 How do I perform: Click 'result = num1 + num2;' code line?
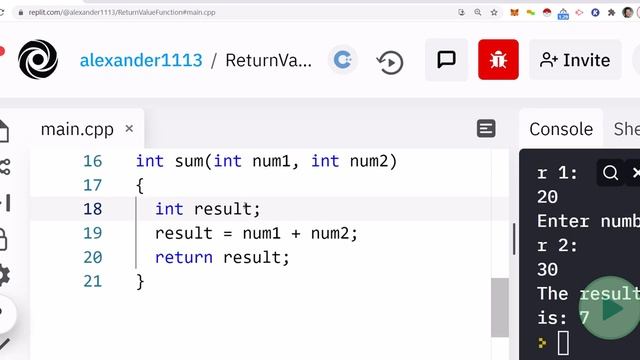coord(256,233)
